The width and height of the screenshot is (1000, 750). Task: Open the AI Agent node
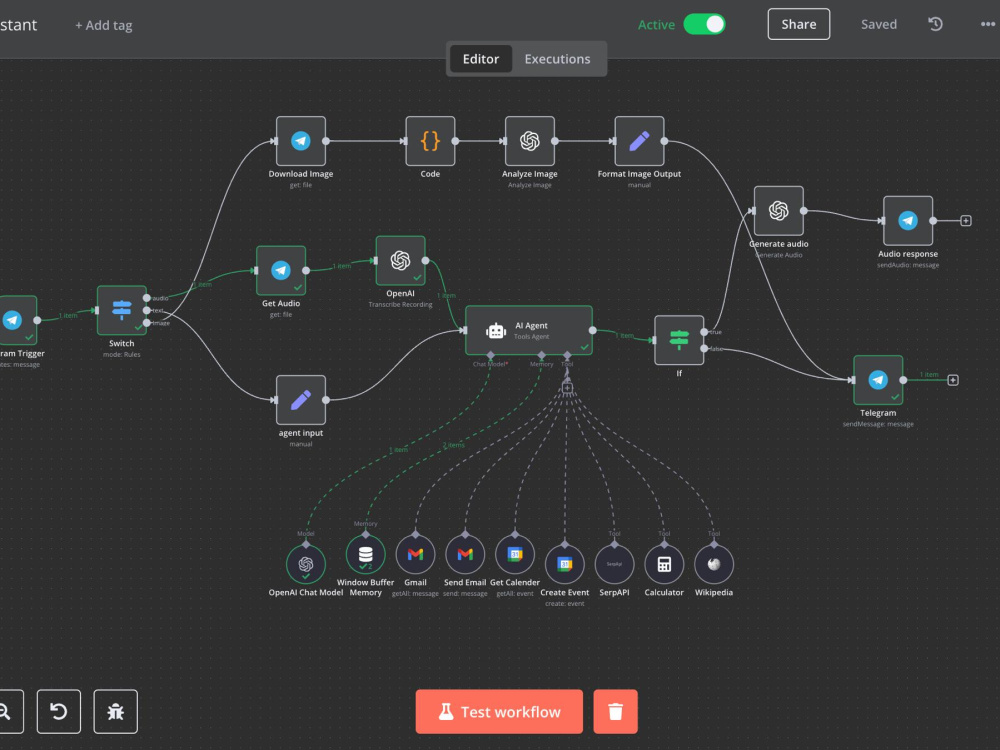[x=529, y=330]
